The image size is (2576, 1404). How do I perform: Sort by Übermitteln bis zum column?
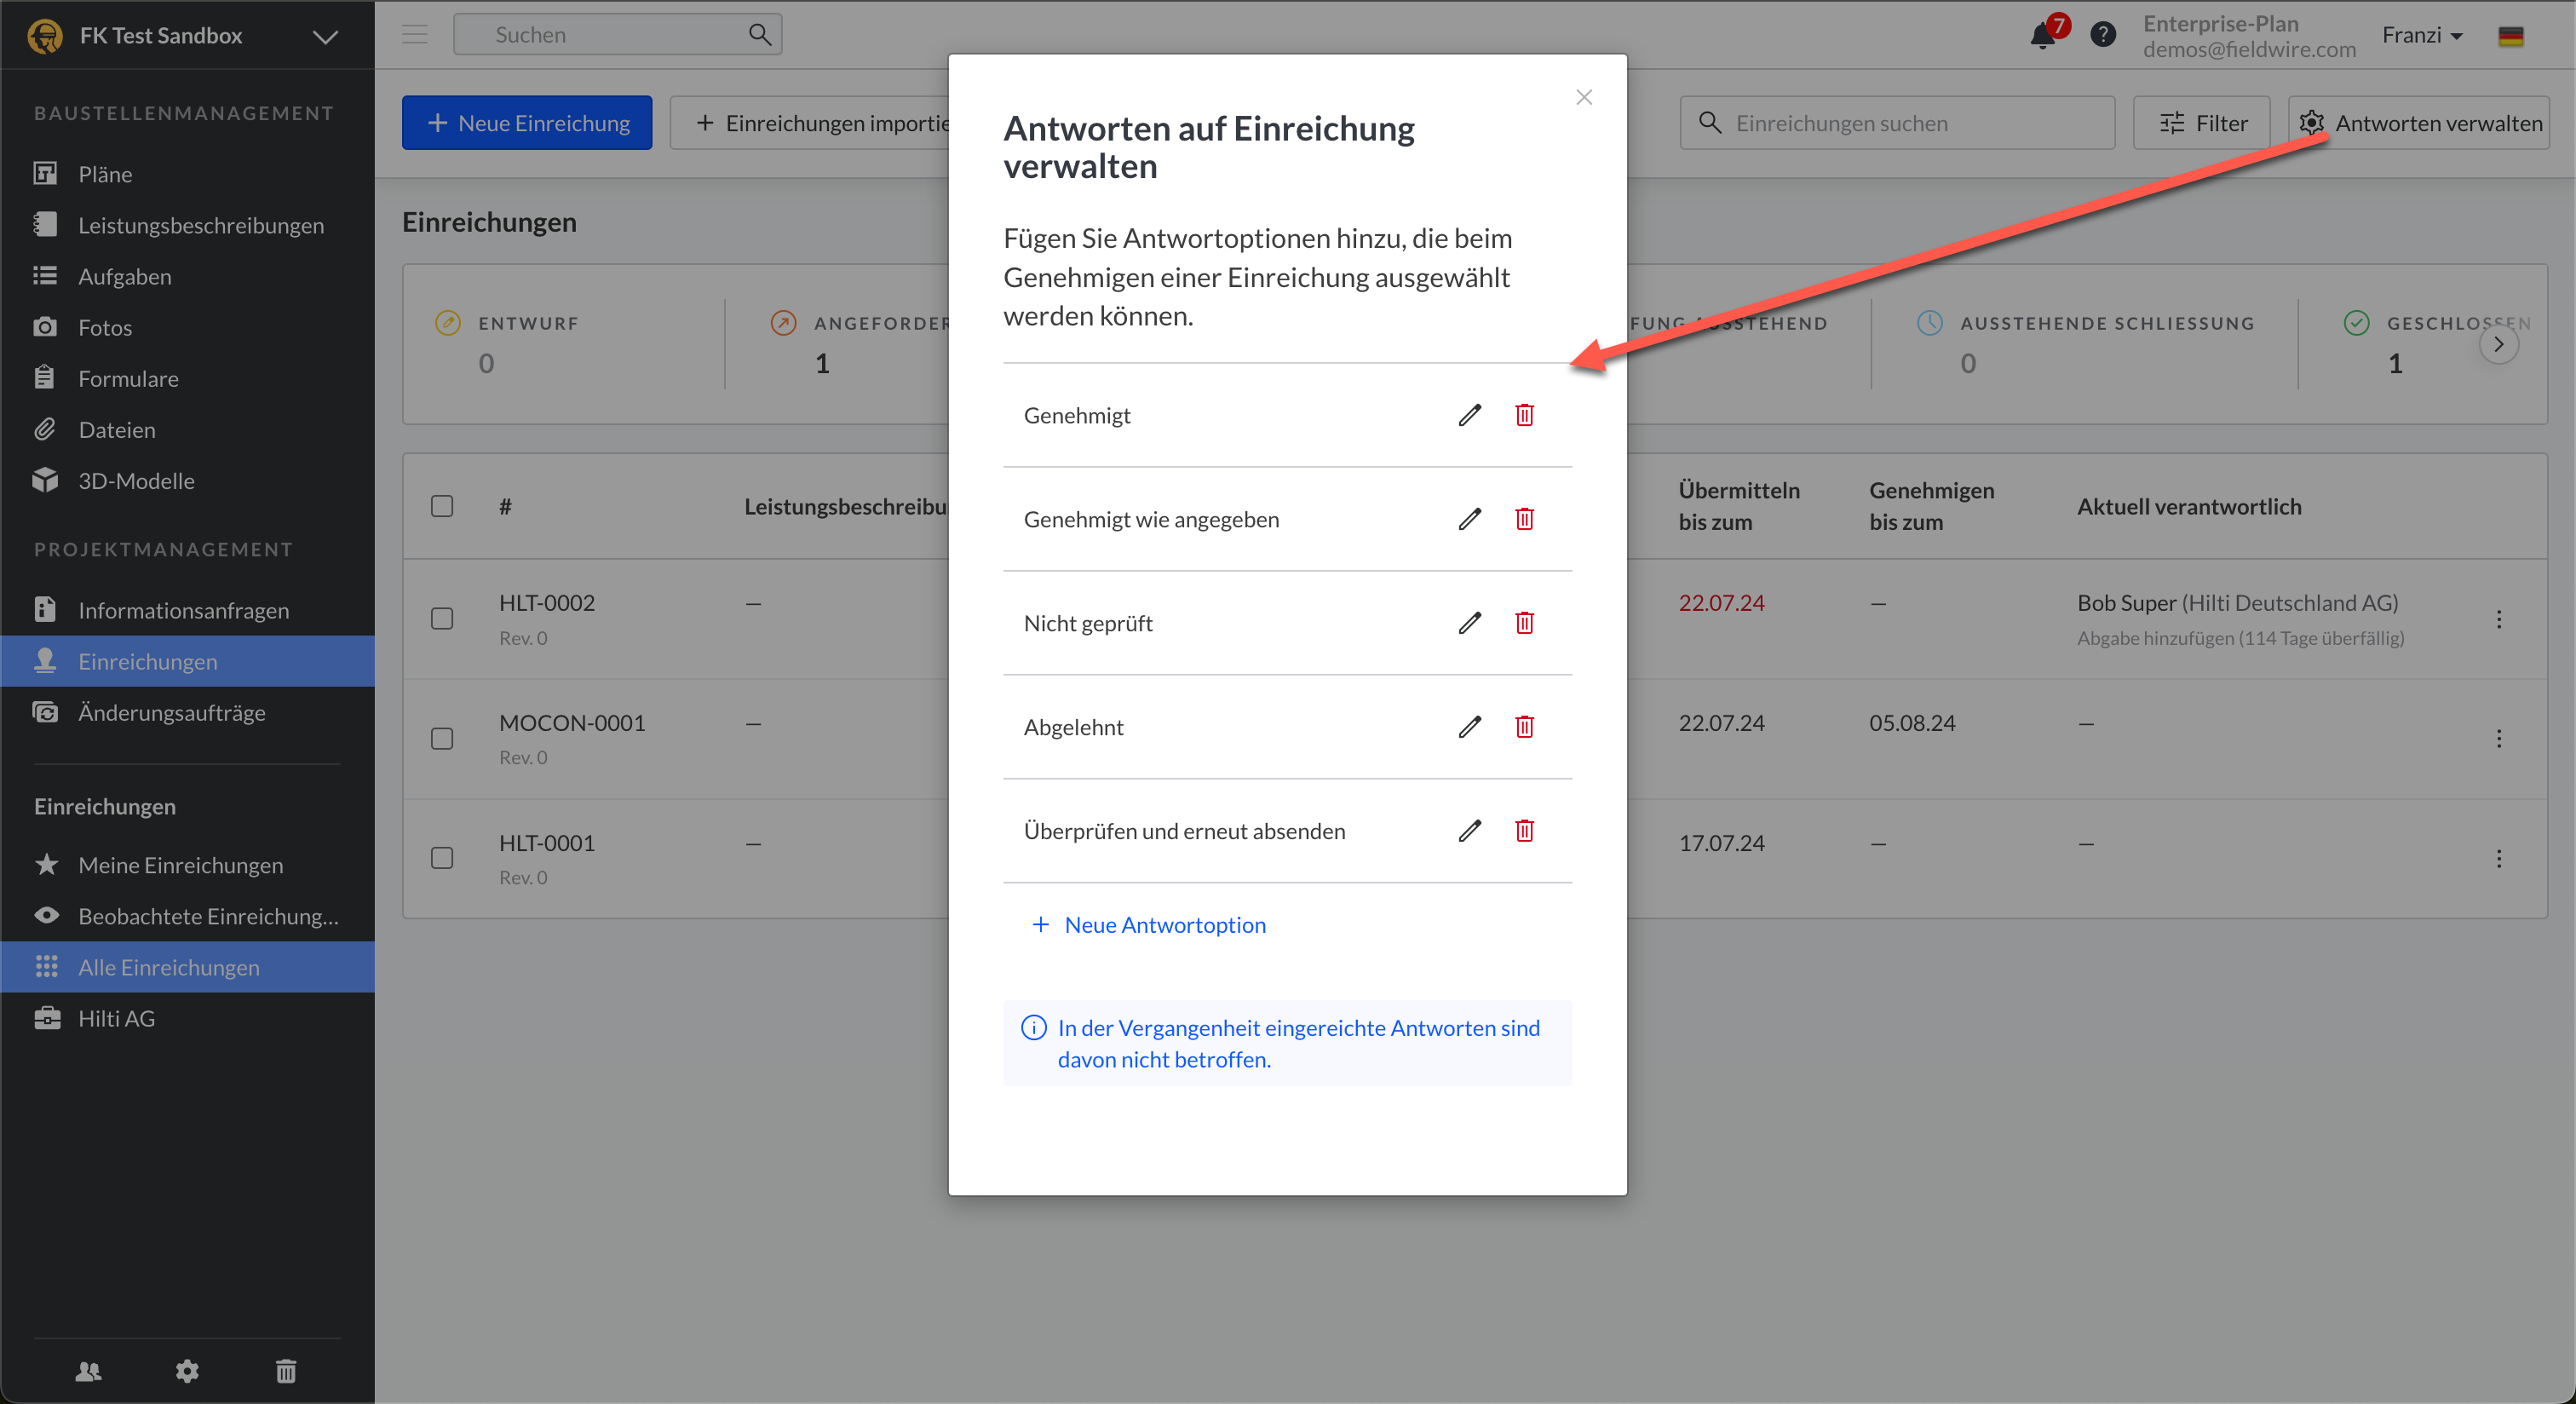pyautogui.click(x=1739, y=506)
